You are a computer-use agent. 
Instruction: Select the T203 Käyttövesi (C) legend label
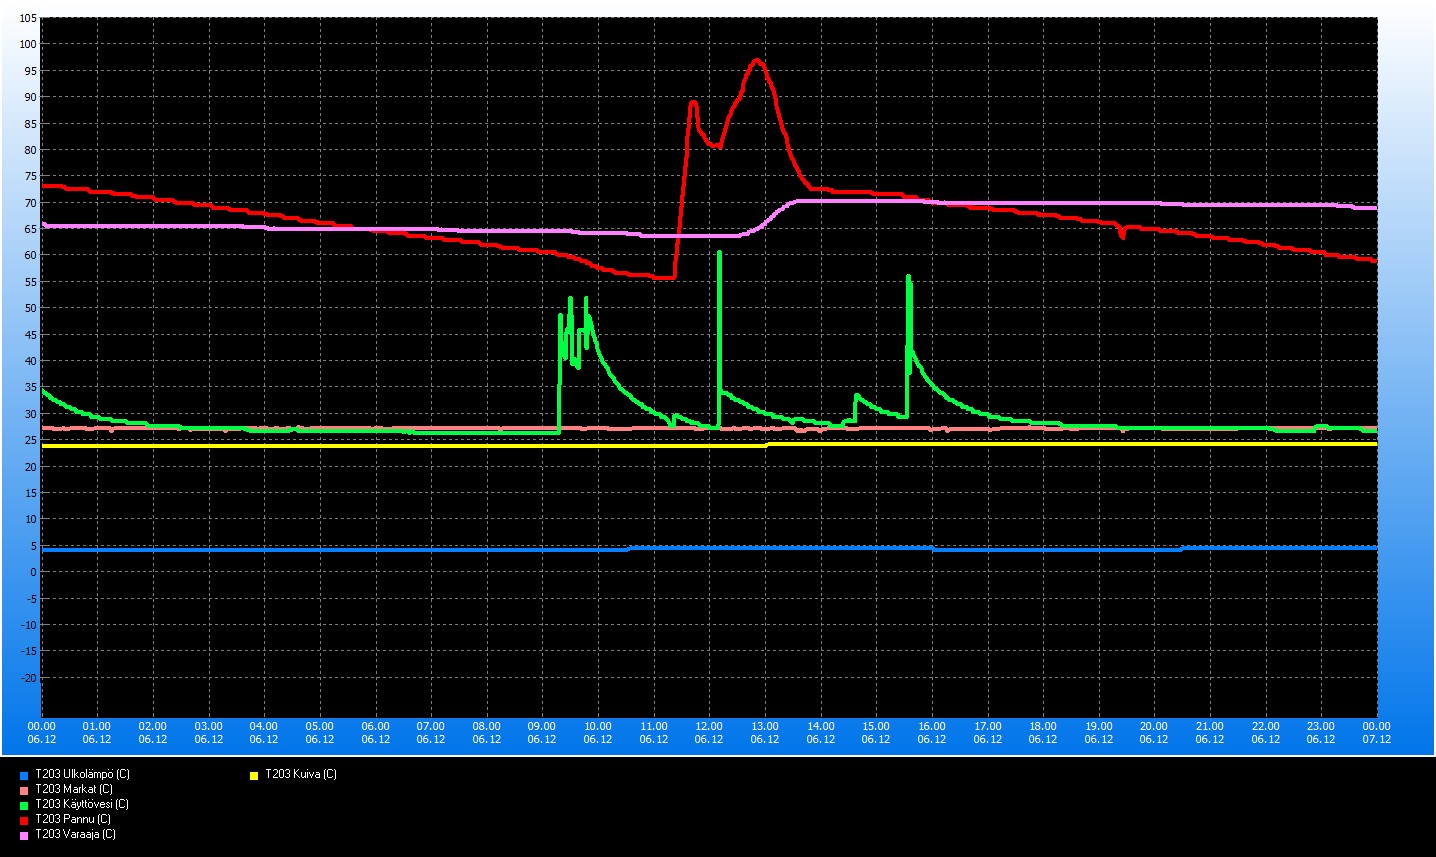(82, 804)
